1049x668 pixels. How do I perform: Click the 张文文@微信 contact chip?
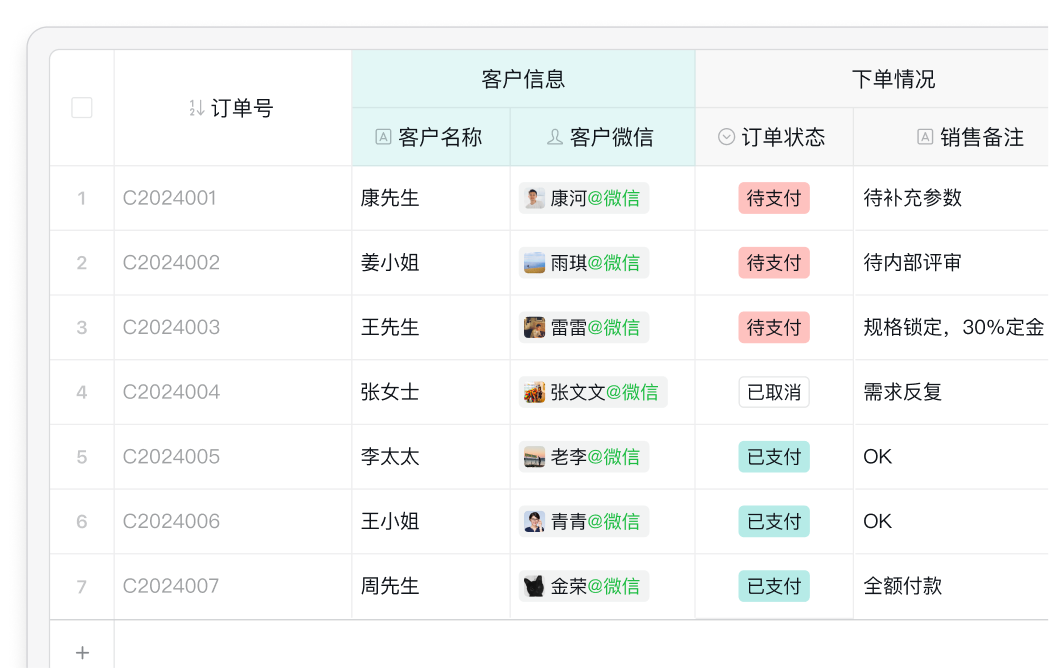(593, 392)
